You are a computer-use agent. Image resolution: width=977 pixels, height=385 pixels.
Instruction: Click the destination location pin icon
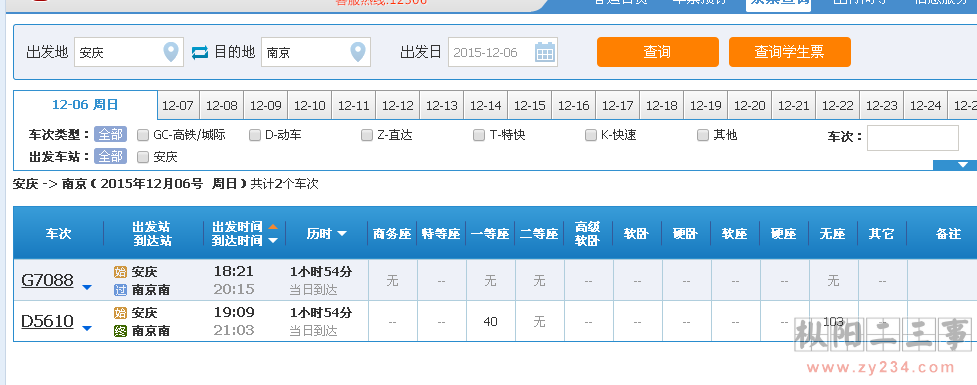[x=358, y=52]
